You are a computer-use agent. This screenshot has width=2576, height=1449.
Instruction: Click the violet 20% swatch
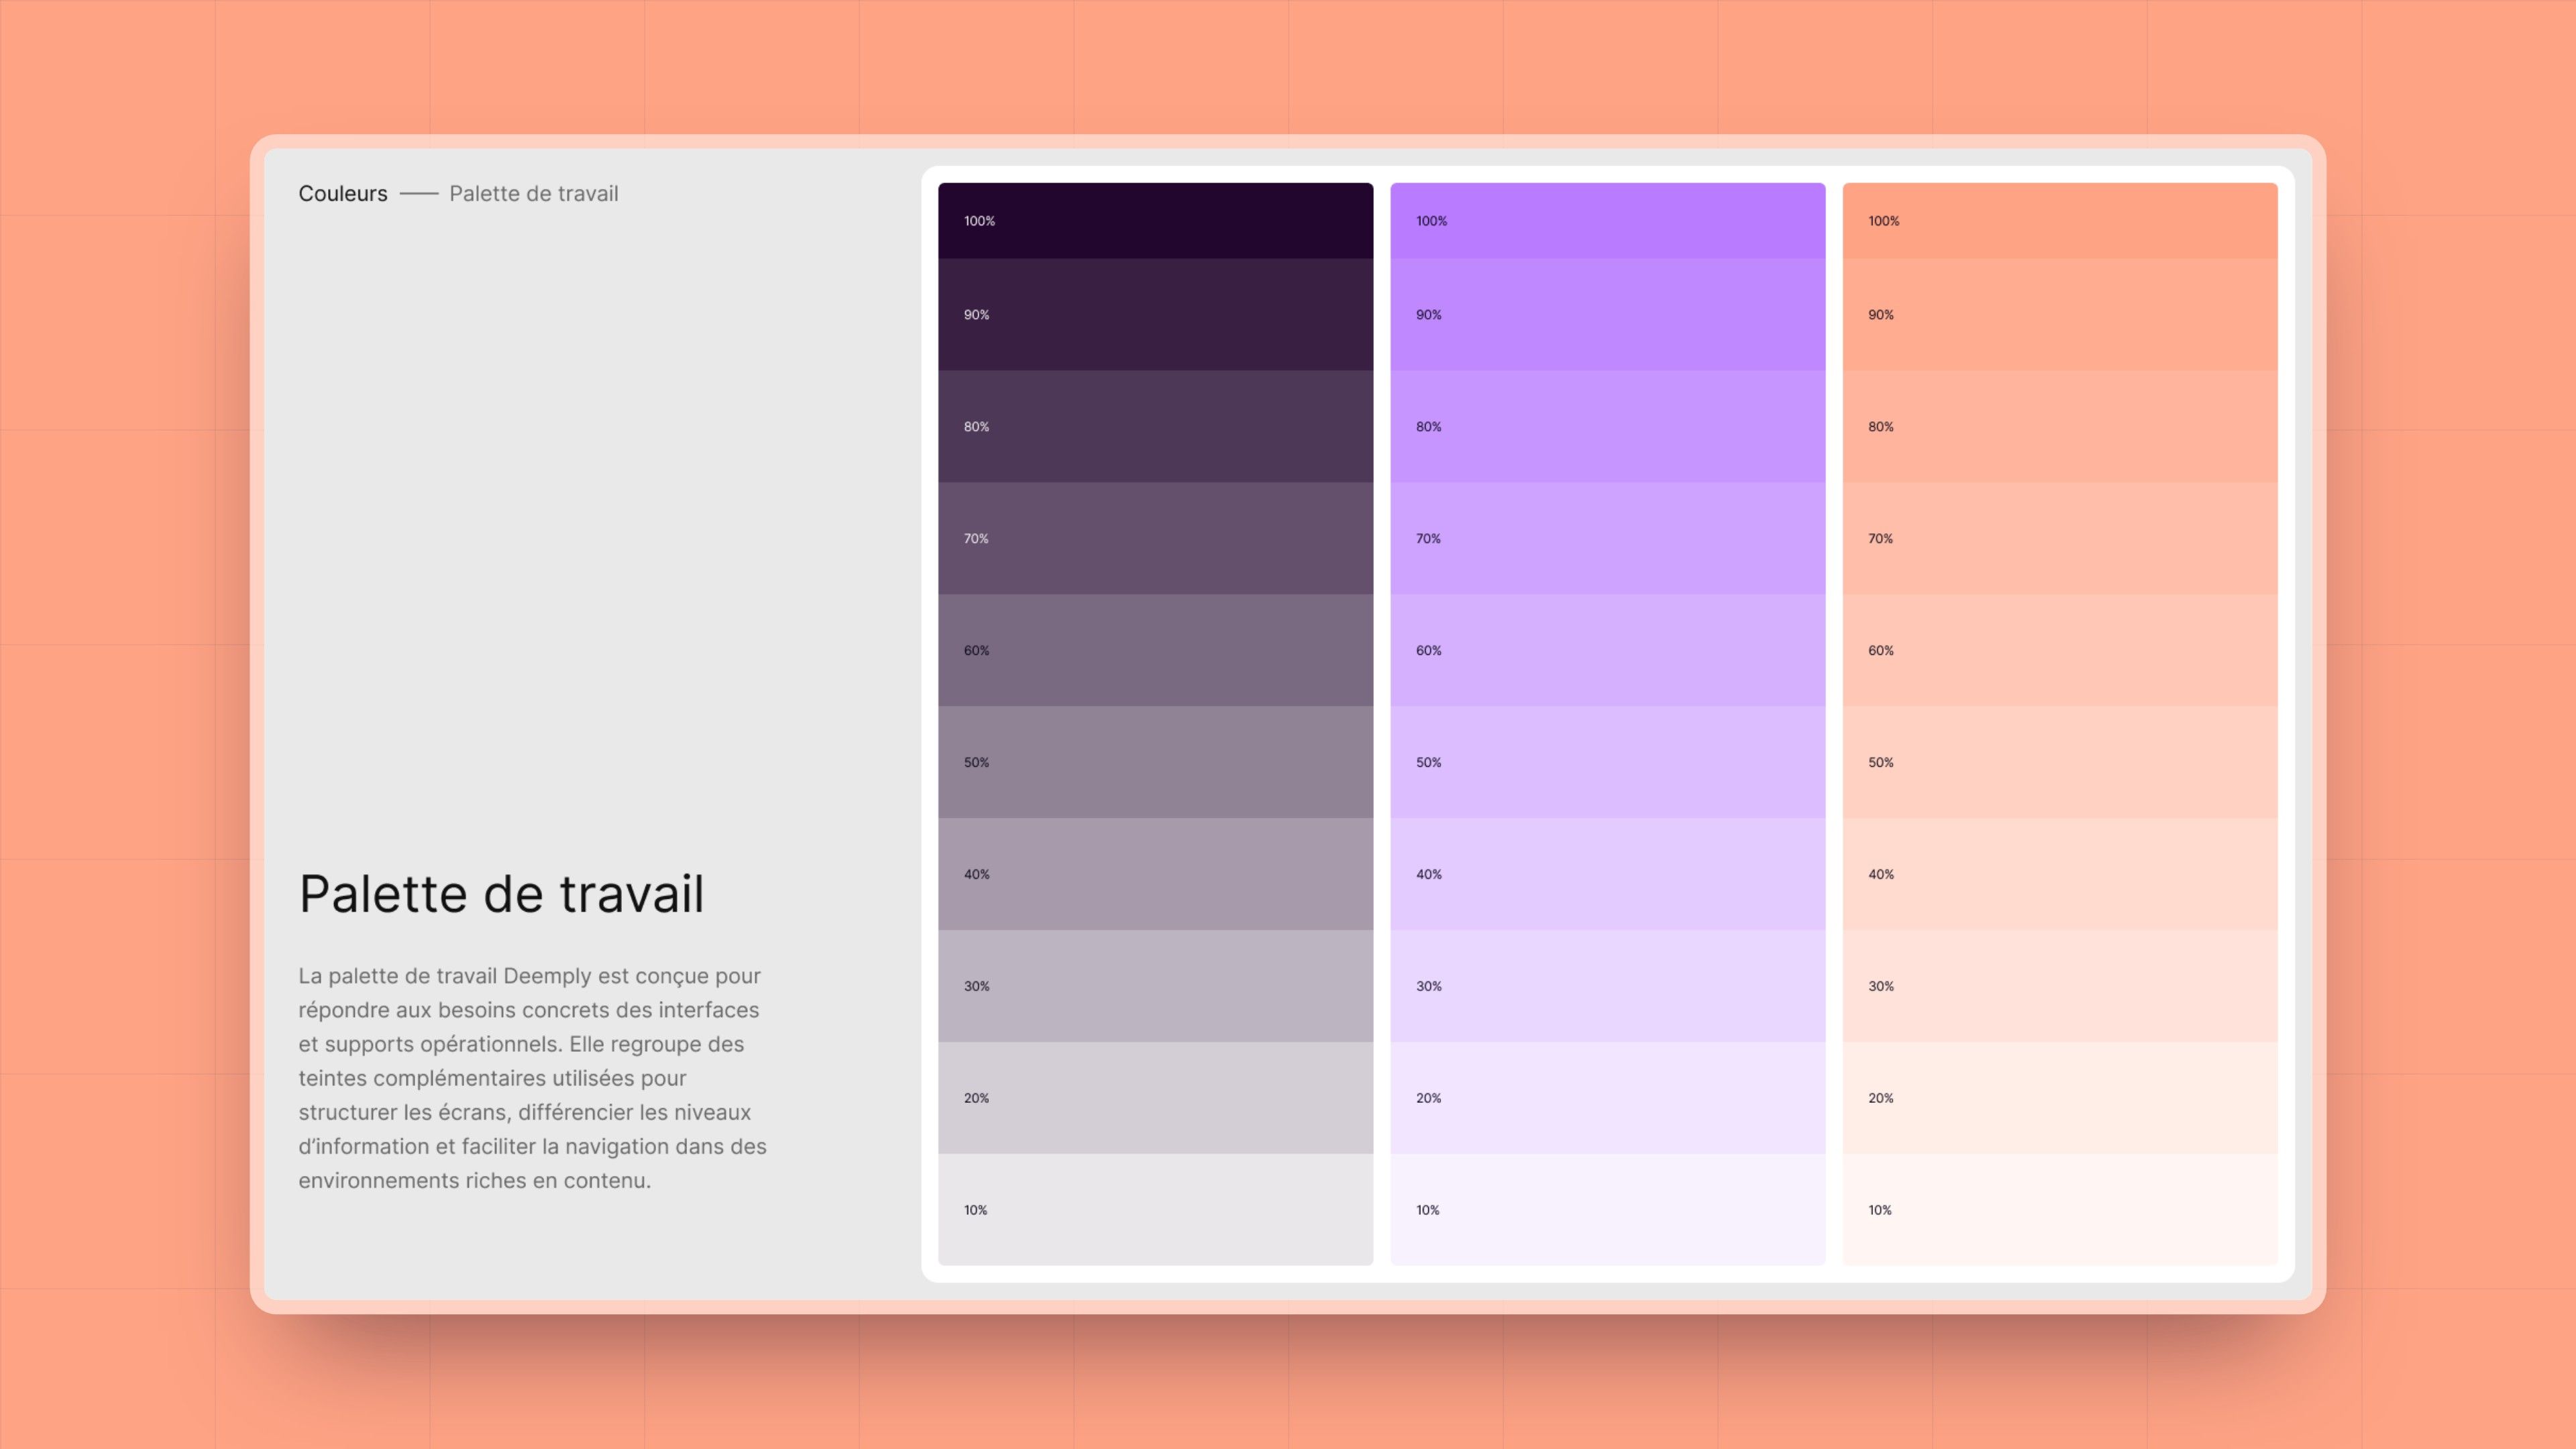(1607, 1099)
